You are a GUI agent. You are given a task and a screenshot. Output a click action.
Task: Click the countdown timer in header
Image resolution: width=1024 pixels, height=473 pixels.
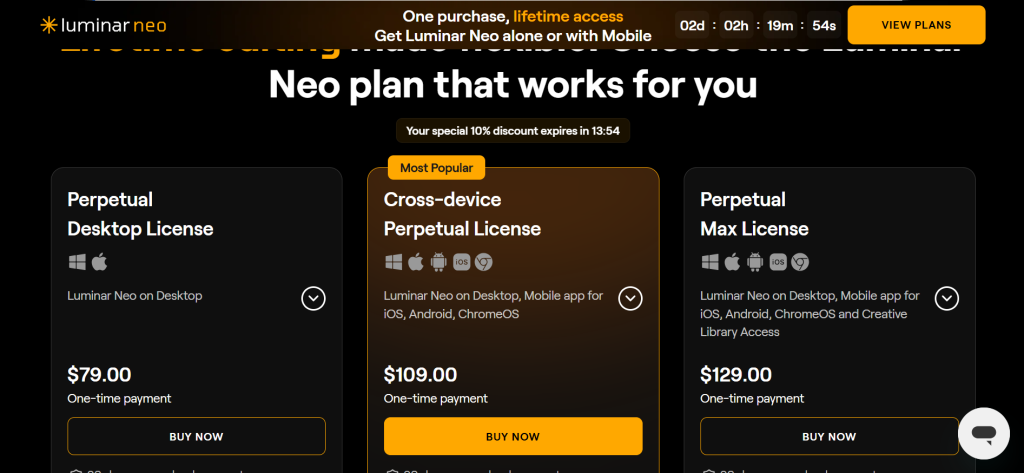(756, 25)
